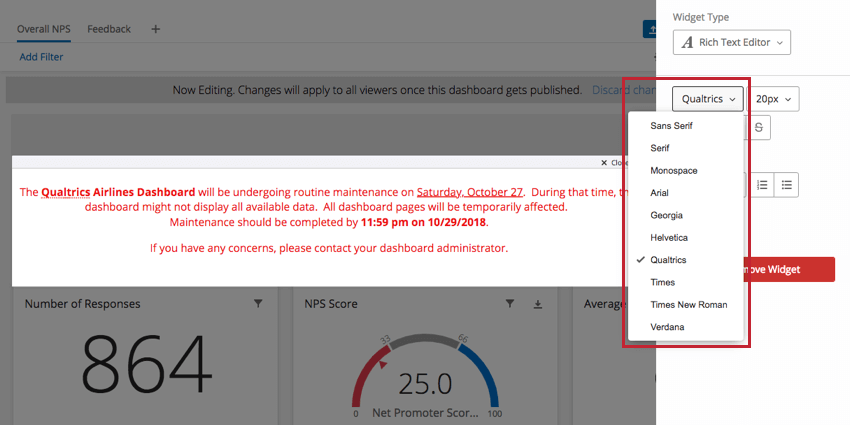The height and width of the screenshot is (425, 850).
Task: Click the NPS Score widget title
Action: tap(331, 304)
